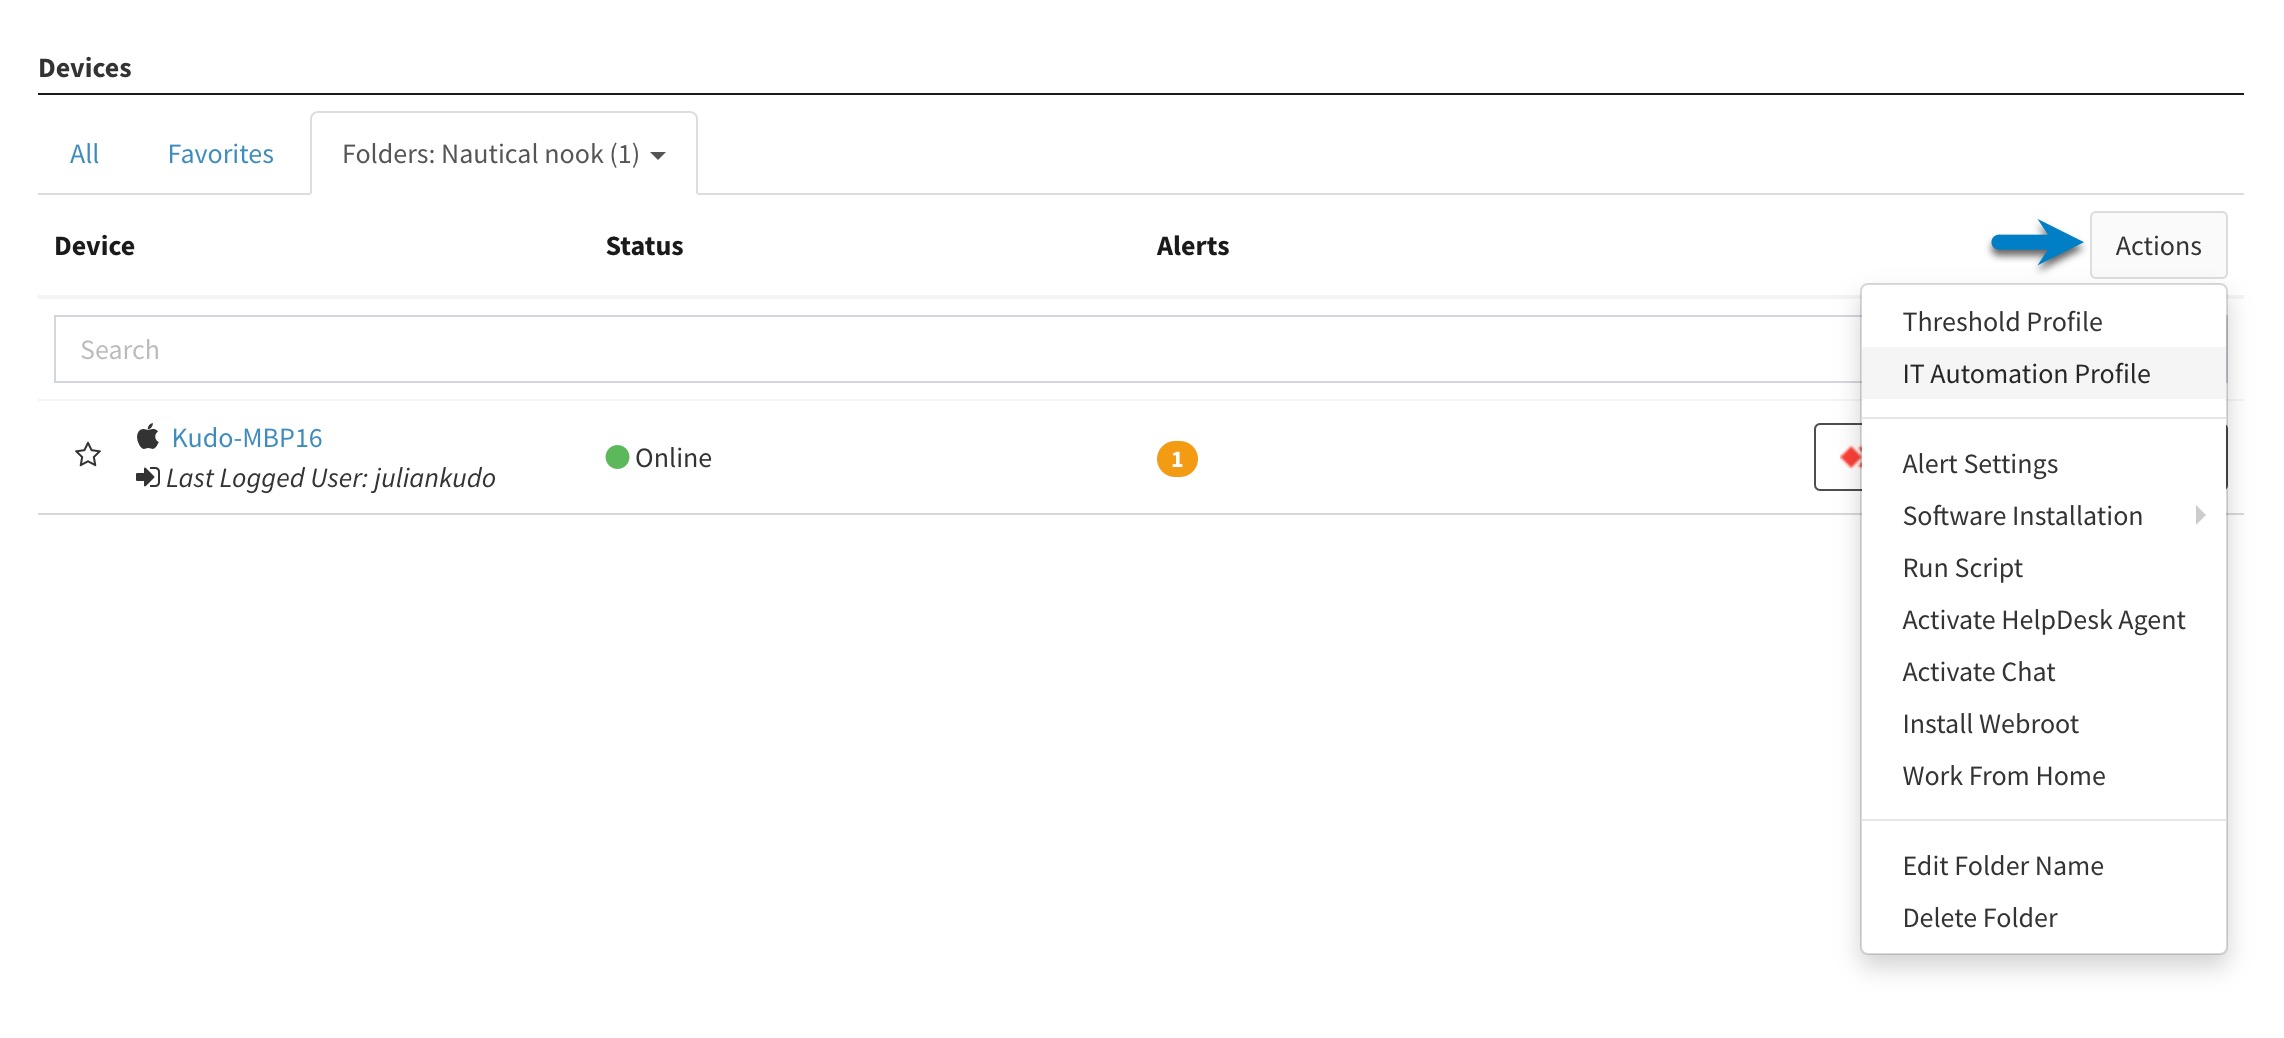
Task: Click the Apple logo beside Kudo-MBP16
Action: point(148,435)
